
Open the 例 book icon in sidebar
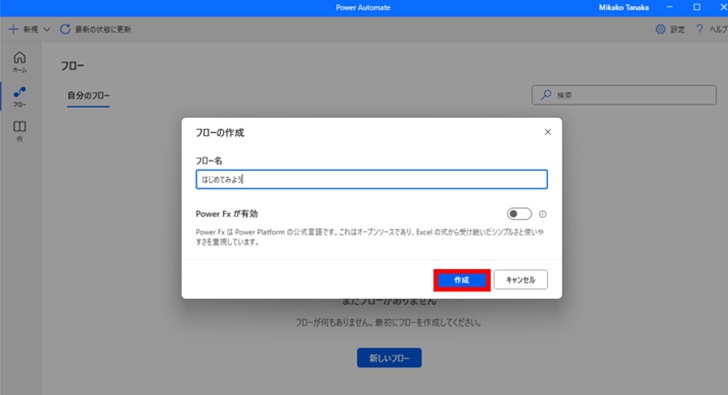click(x=20, y=131)
